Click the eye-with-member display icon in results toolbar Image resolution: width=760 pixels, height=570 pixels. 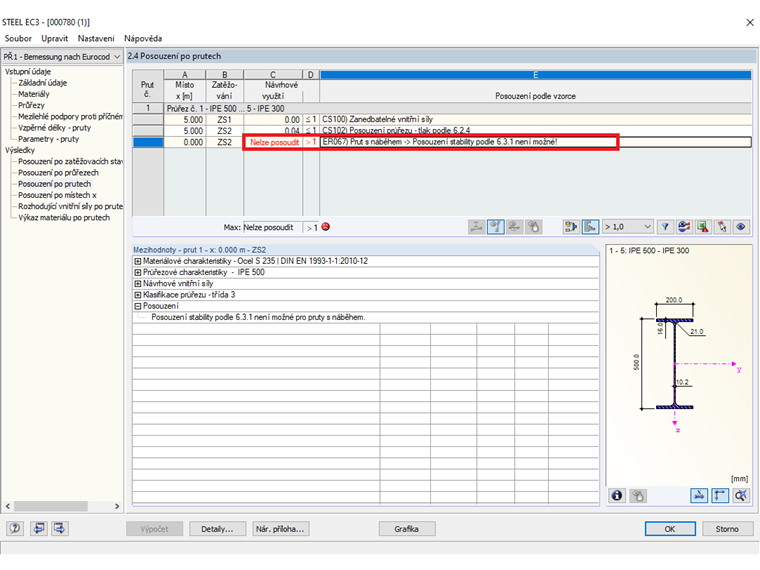coord(514,227)
